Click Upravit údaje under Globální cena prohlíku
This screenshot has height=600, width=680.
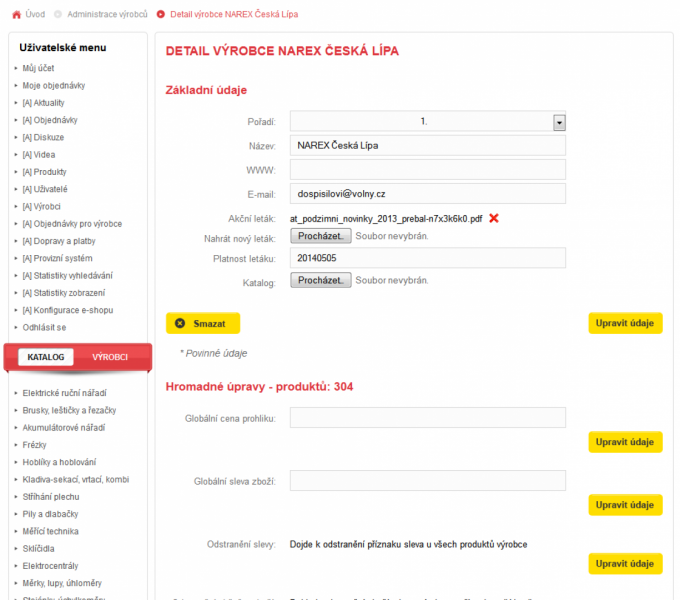click(x=625, y=442)
